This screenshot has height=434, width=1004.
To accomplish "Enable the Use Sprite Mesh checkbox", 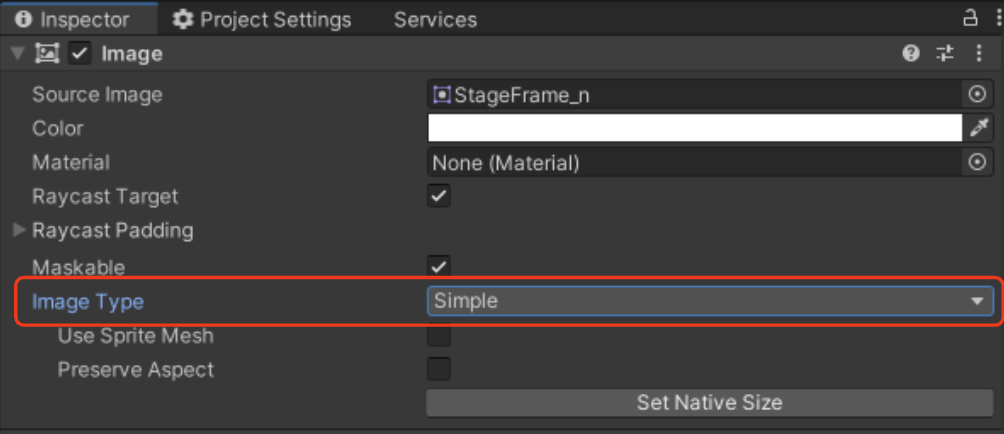I will [x=439, y=335].
